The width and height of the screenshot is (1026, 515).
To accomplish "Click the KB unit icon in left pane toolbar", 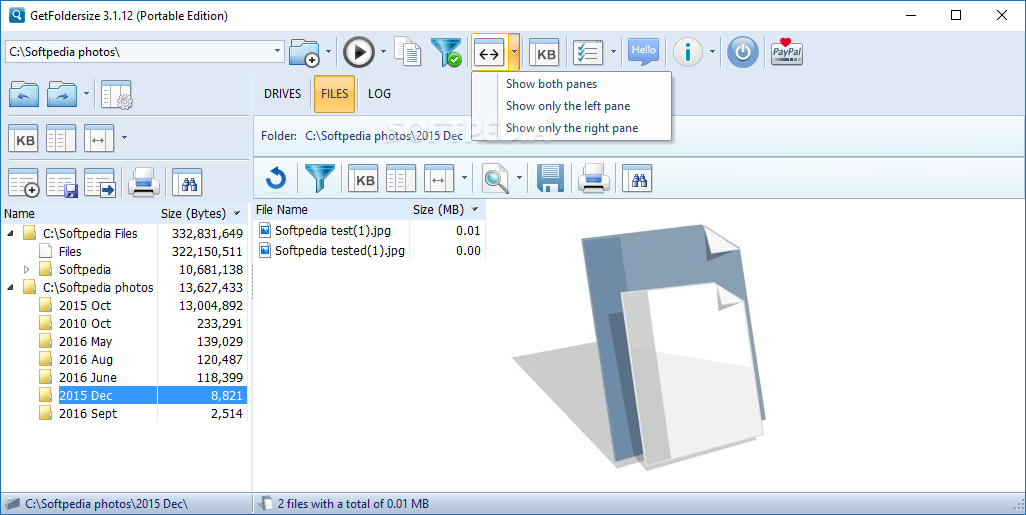I will click(24, 138).
